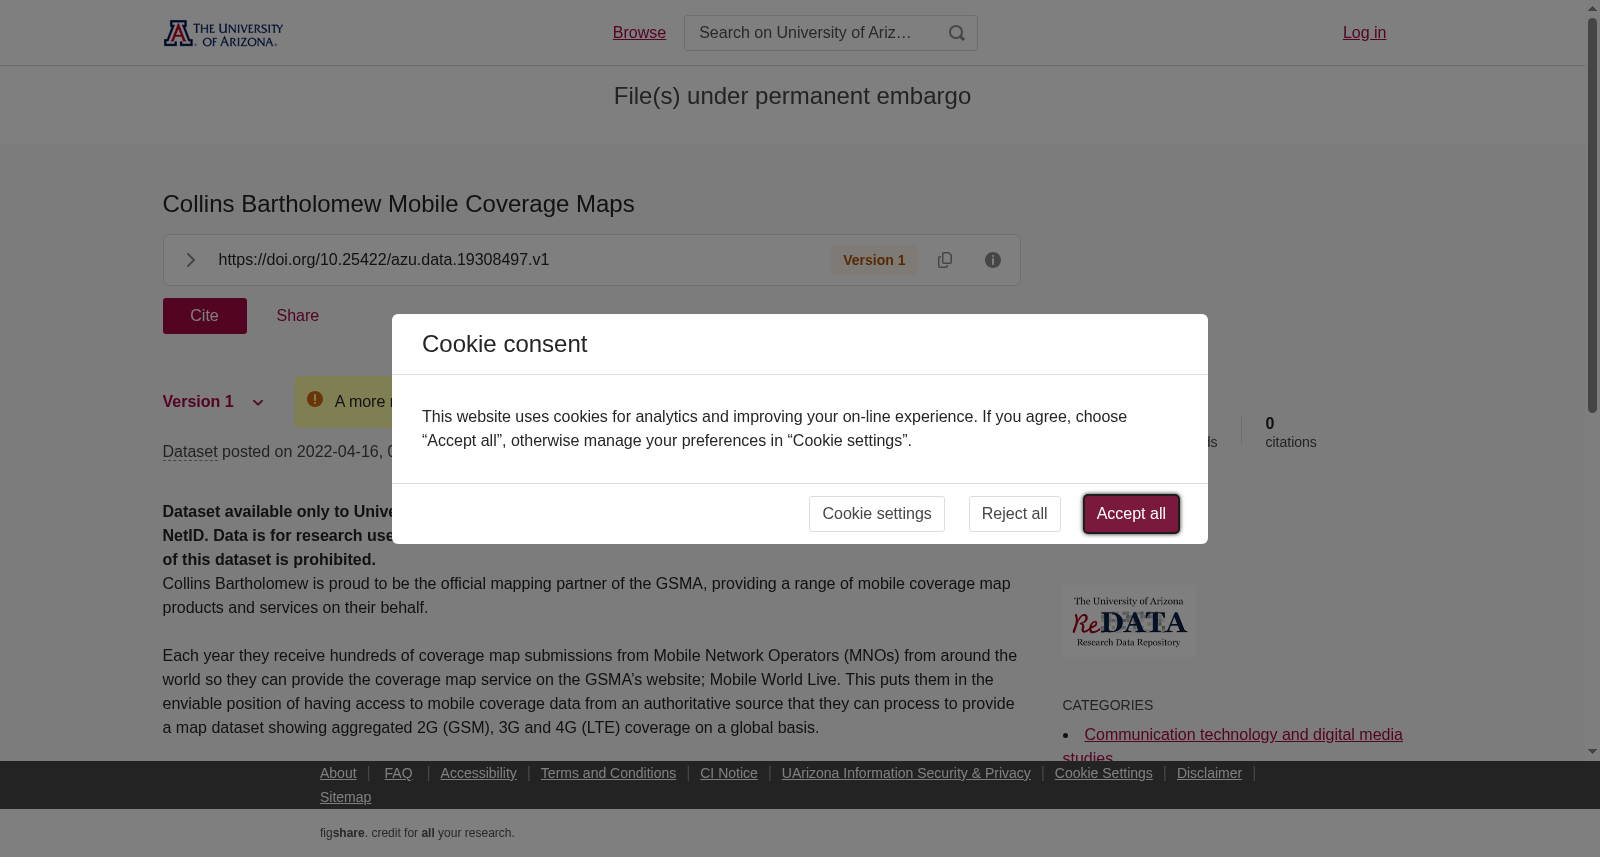This screenshot has width=1600, height=857.
Task: Open the Sitemap footer link
Action: click(x=345, y=797)
